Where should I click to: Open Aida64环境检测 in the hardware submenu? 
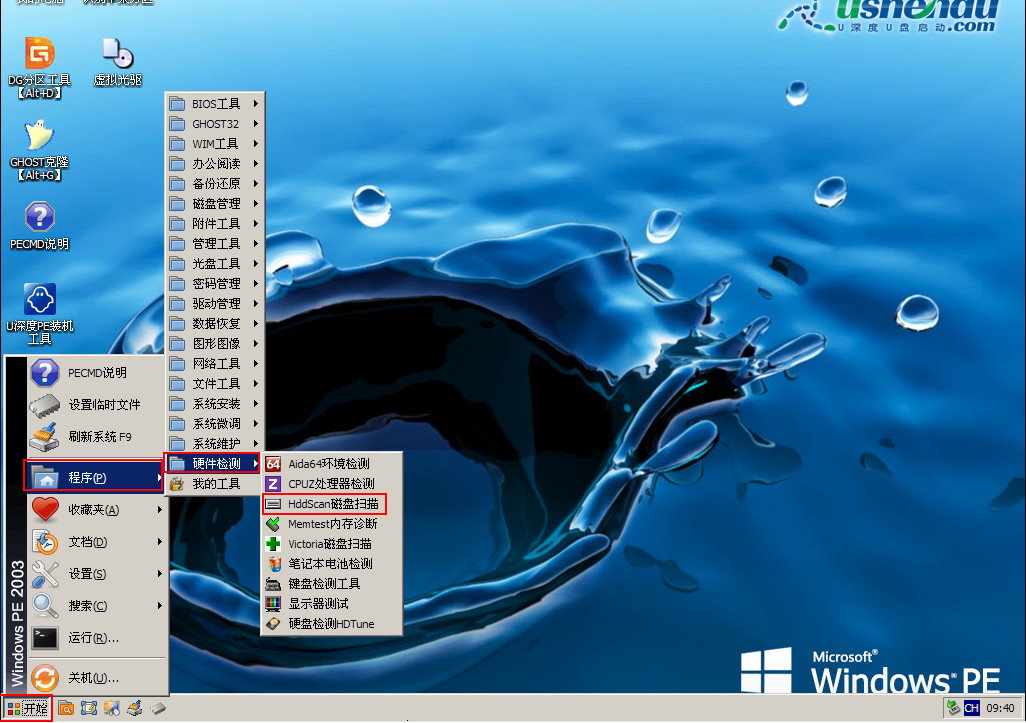coord(331,464)
